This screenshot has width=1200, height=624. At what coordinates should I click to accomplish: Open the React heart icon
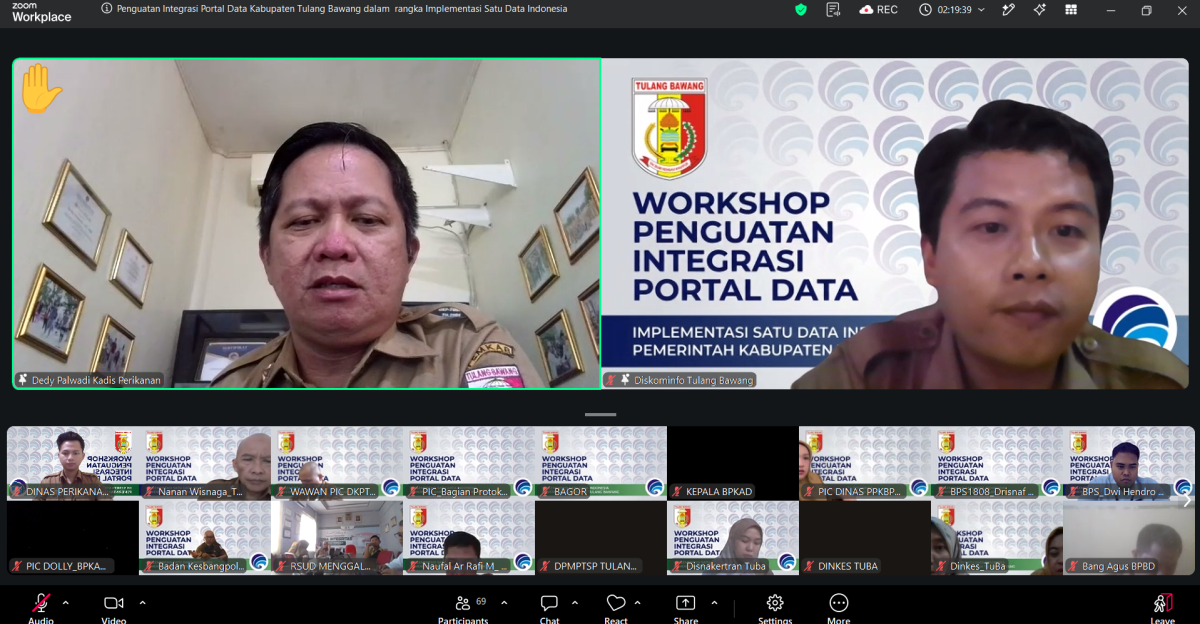[616, 608]
